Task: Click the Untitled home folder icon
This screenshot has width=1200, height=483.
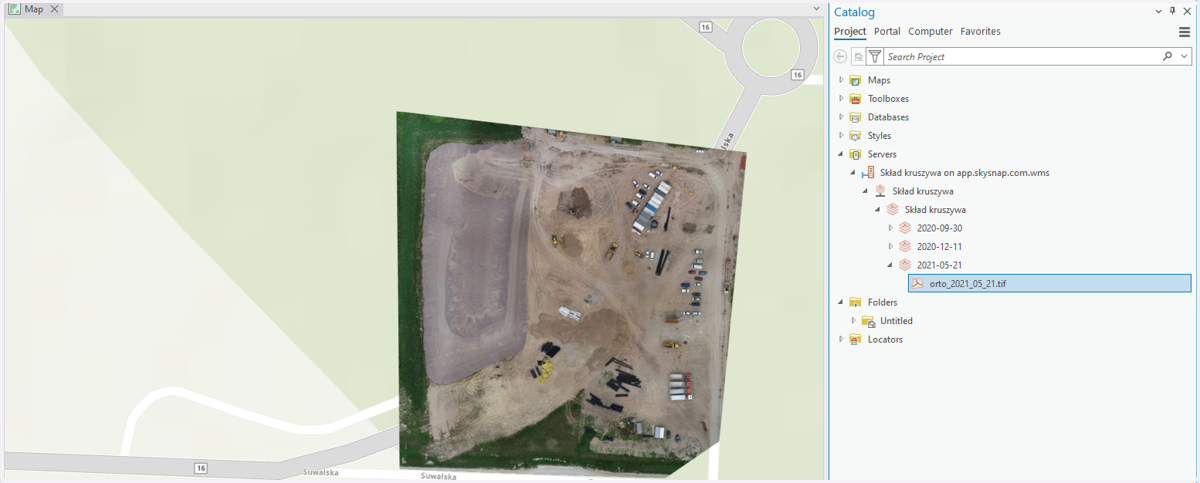Action: click(868, 321)
